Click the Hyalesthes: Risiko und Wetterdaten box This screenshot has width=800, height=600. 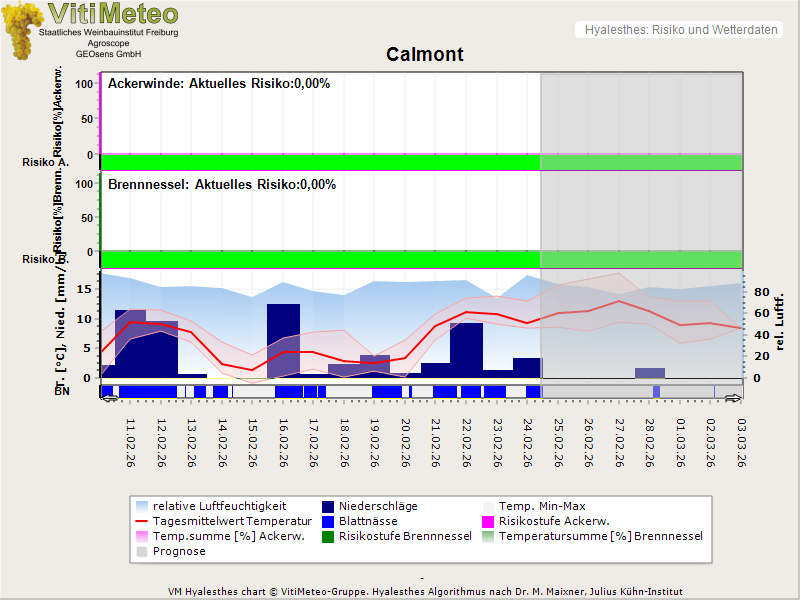click(x=679, y=30)
